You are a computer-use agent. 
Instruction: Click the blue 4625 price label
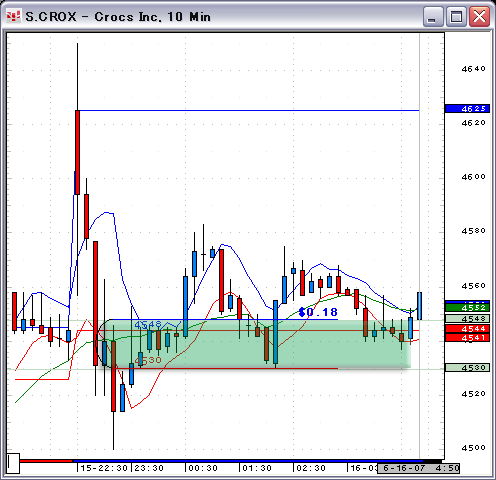(467, 109)
